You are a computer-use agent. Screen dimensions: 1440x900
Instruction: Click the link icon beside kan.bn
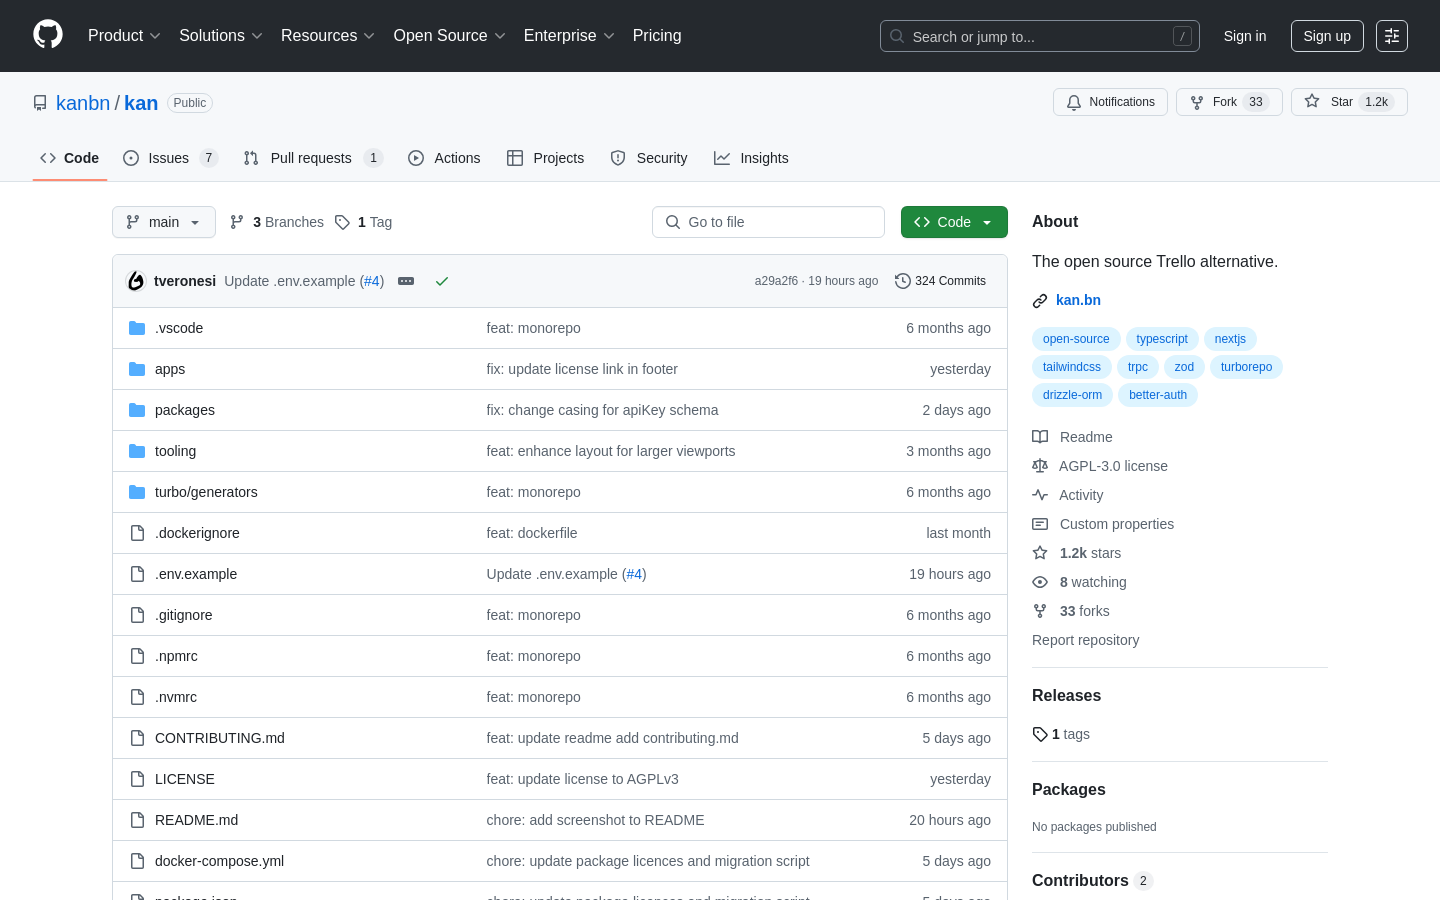click(x=1040, y=300)
